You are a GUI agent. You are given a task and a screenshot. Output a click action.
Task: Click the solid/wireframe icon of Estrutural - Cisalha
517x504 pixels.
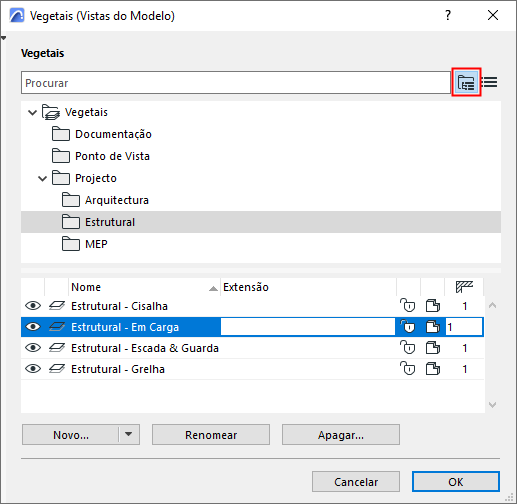(x=433, y=306)
